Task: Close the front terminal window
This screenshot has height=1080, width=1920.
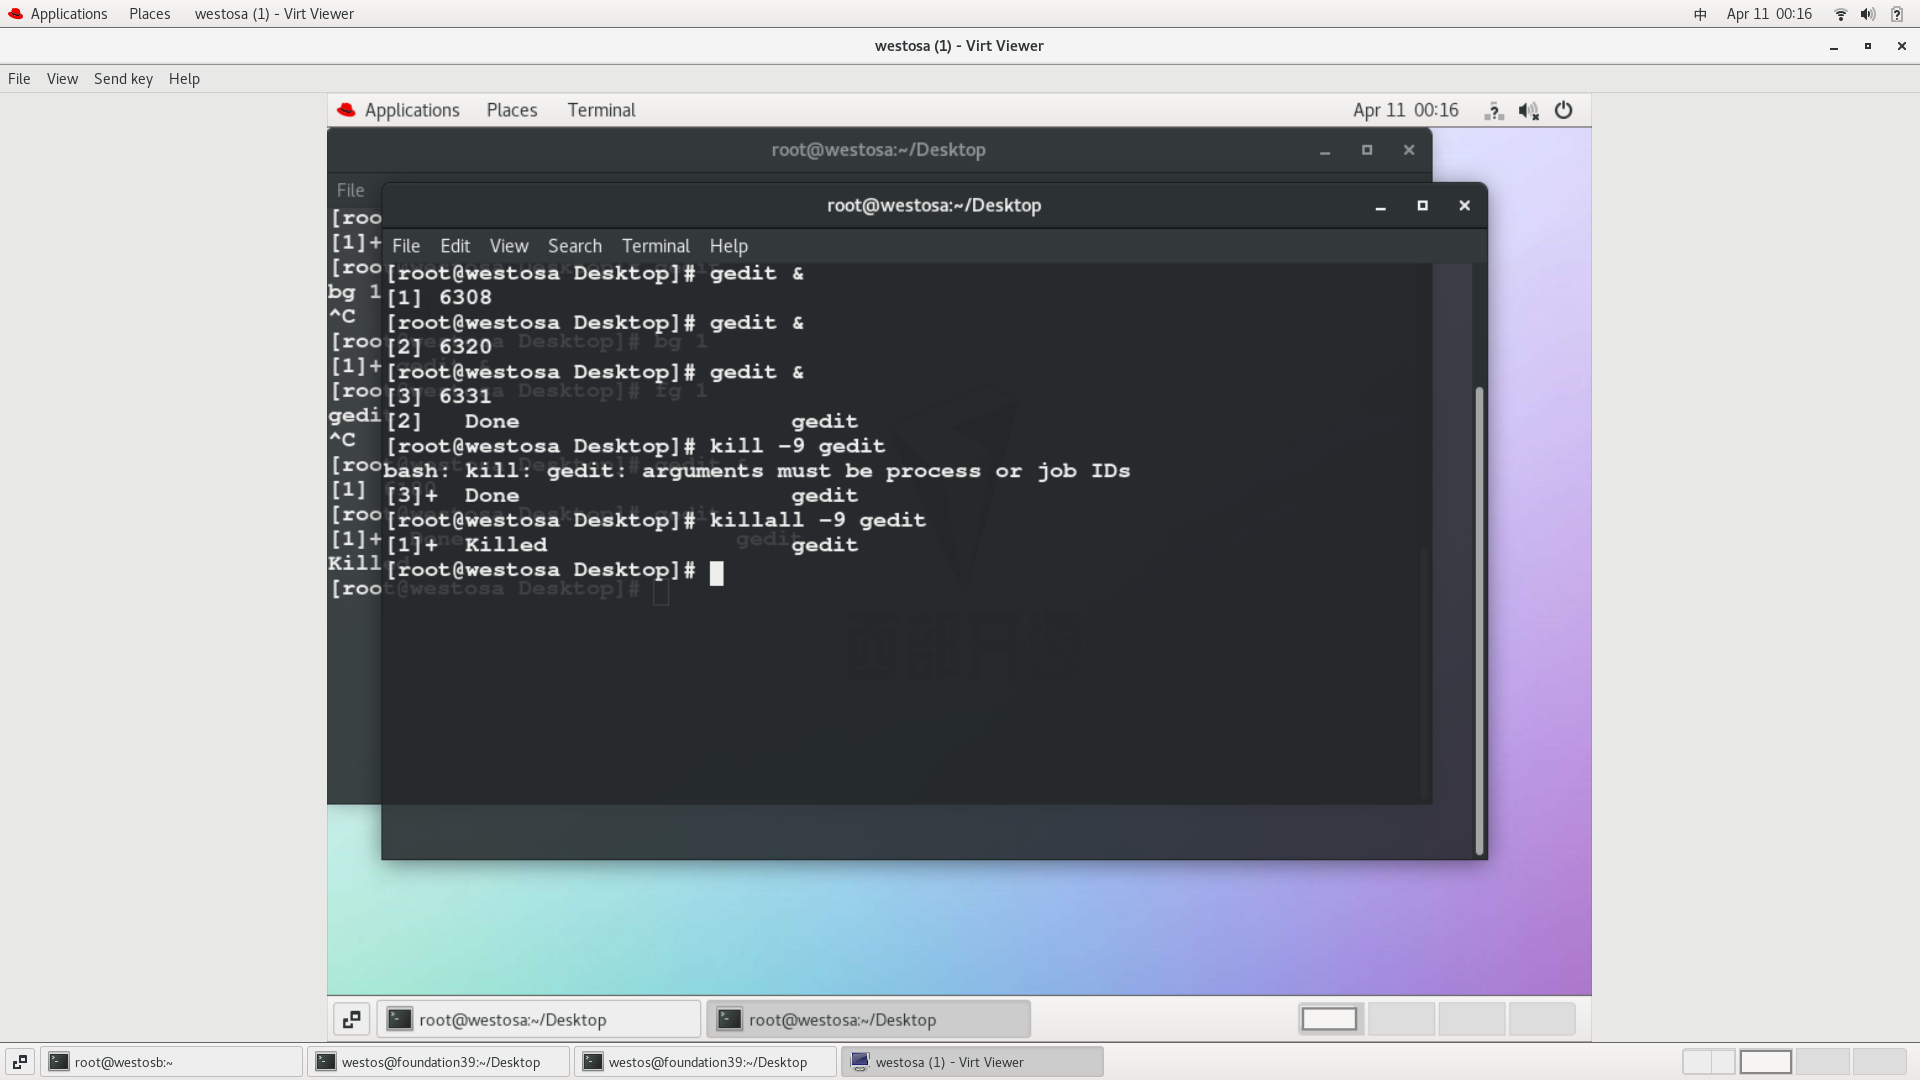Action: click(1464, 206)
